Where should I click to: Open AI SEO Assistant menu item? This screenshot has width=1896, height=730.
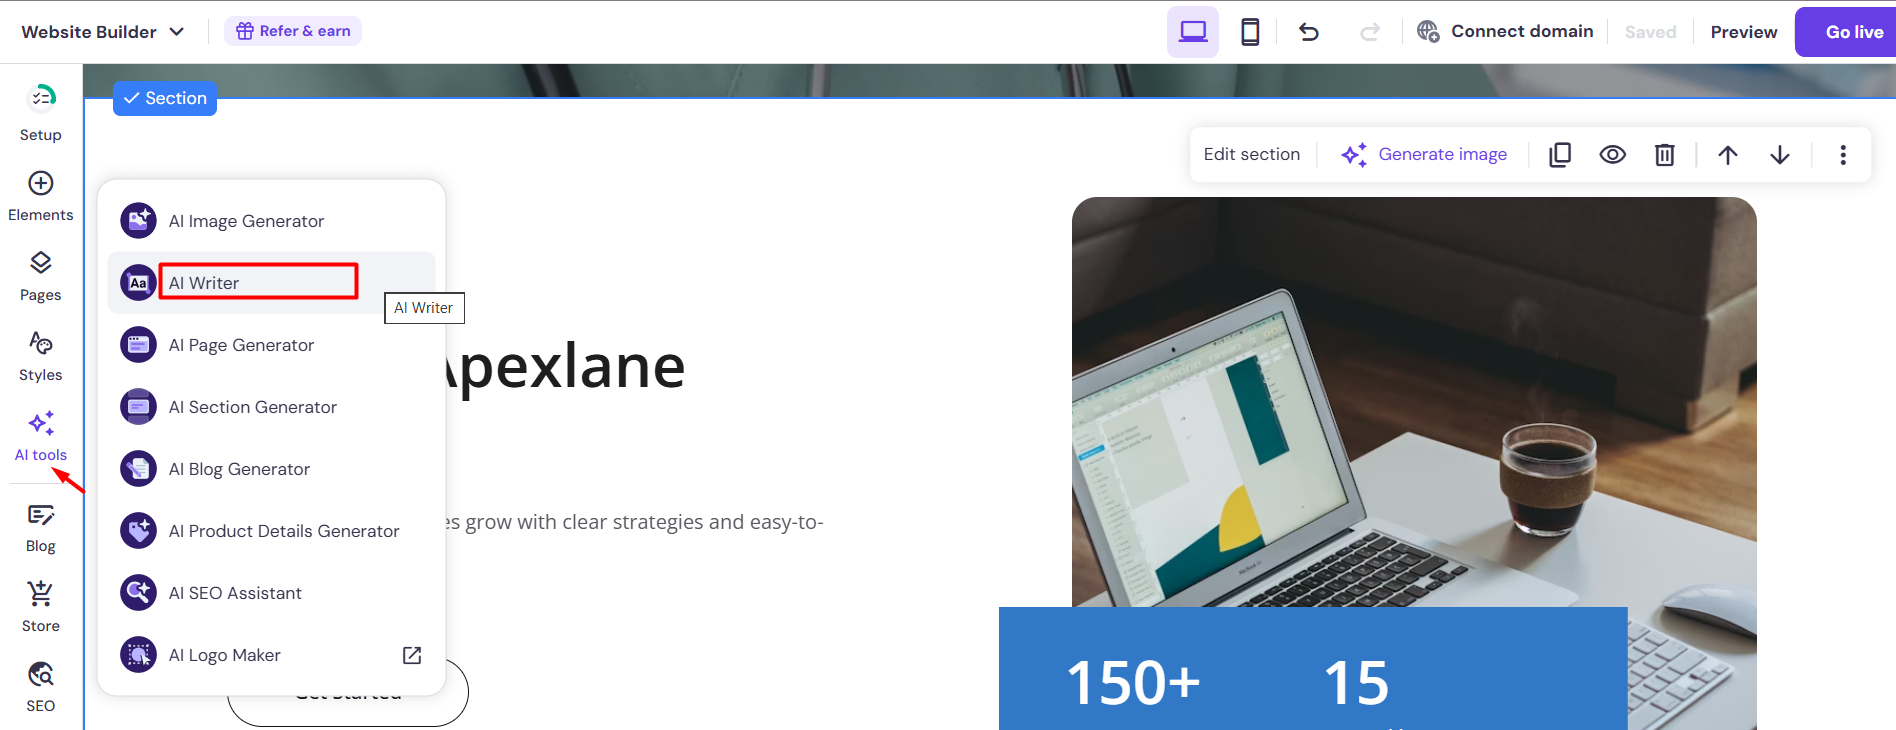[271, 593]
